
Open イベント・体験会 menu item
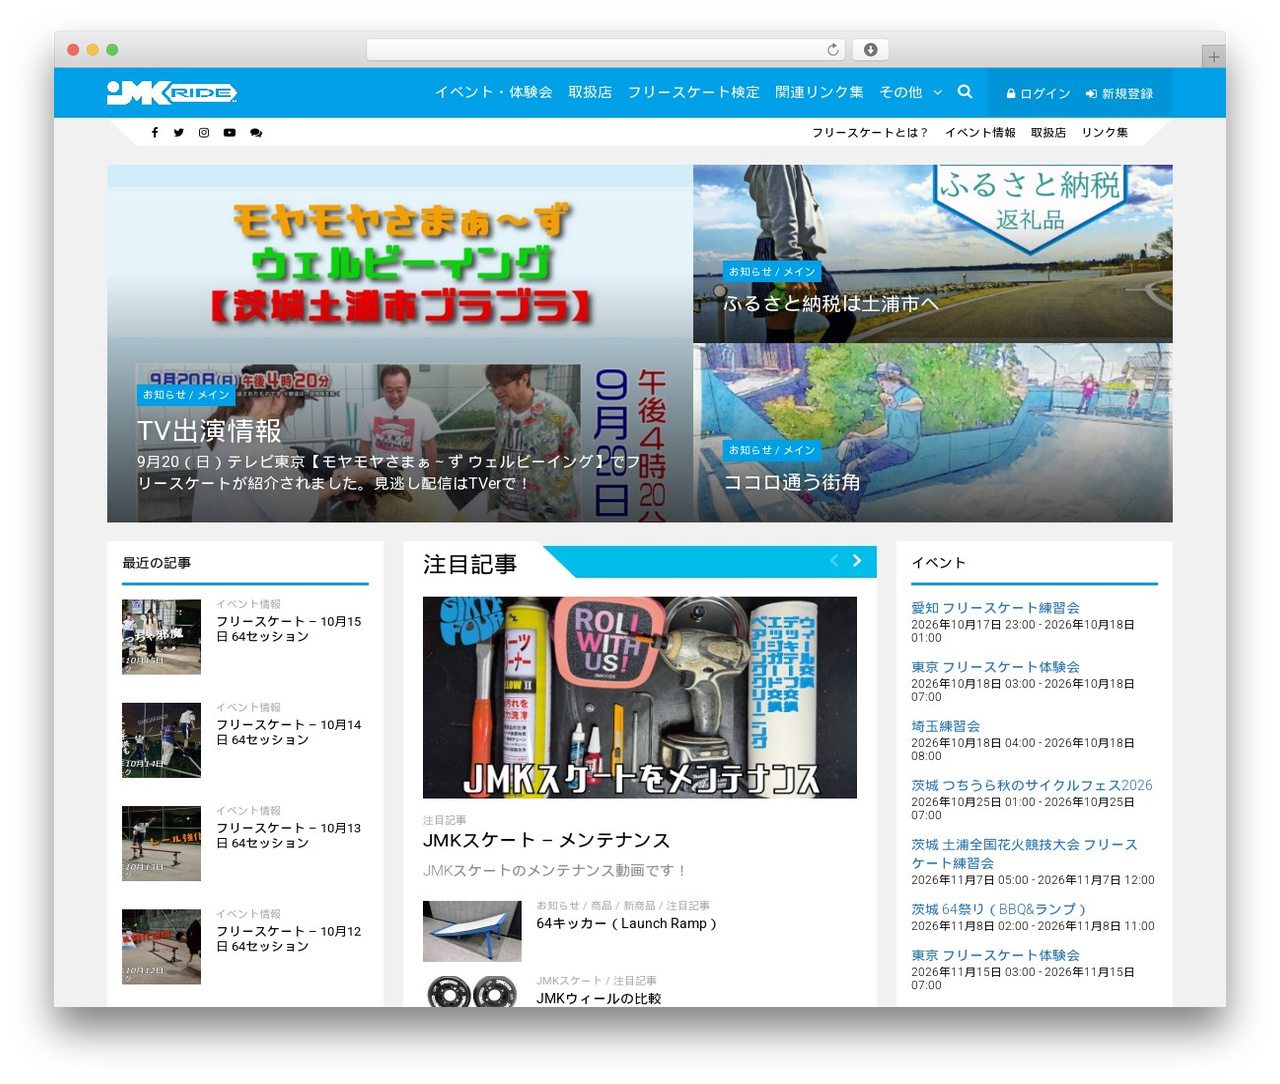click(x=494, y=92)
